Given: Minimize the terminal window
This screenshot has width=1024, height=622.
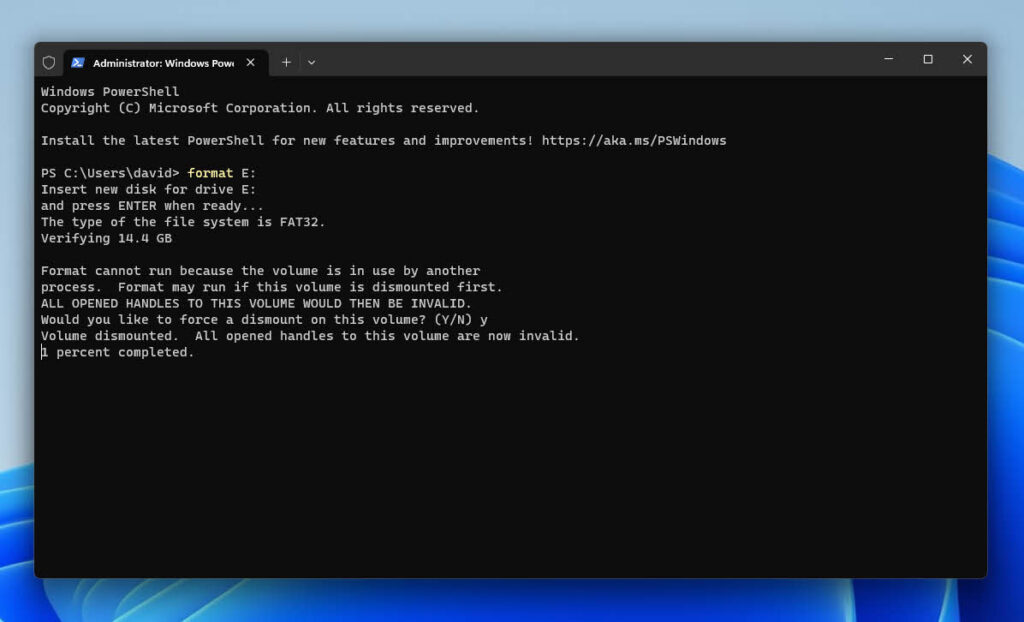Looking at the screenshot, I should [888, 60].
